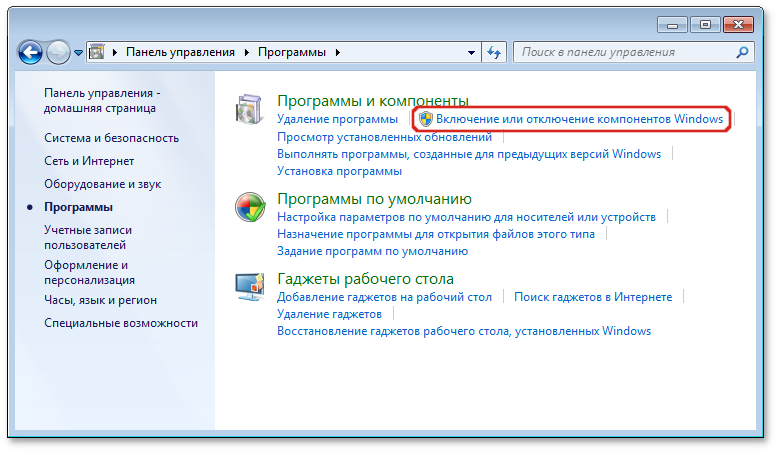Open Назначение программы для открытия файлов
The height and width of the screenshot is (452, 777).
point(436,234)
